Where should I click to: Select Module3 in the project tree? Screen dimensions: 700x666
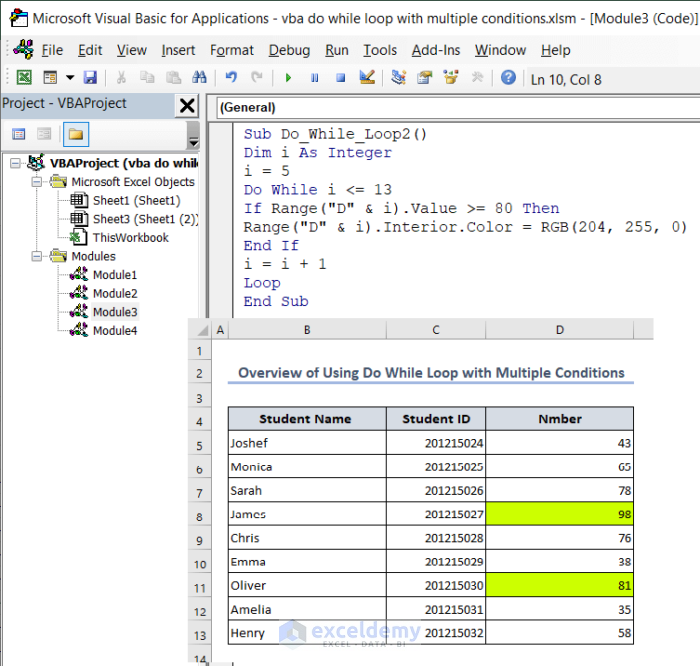(x=114, y=312)
